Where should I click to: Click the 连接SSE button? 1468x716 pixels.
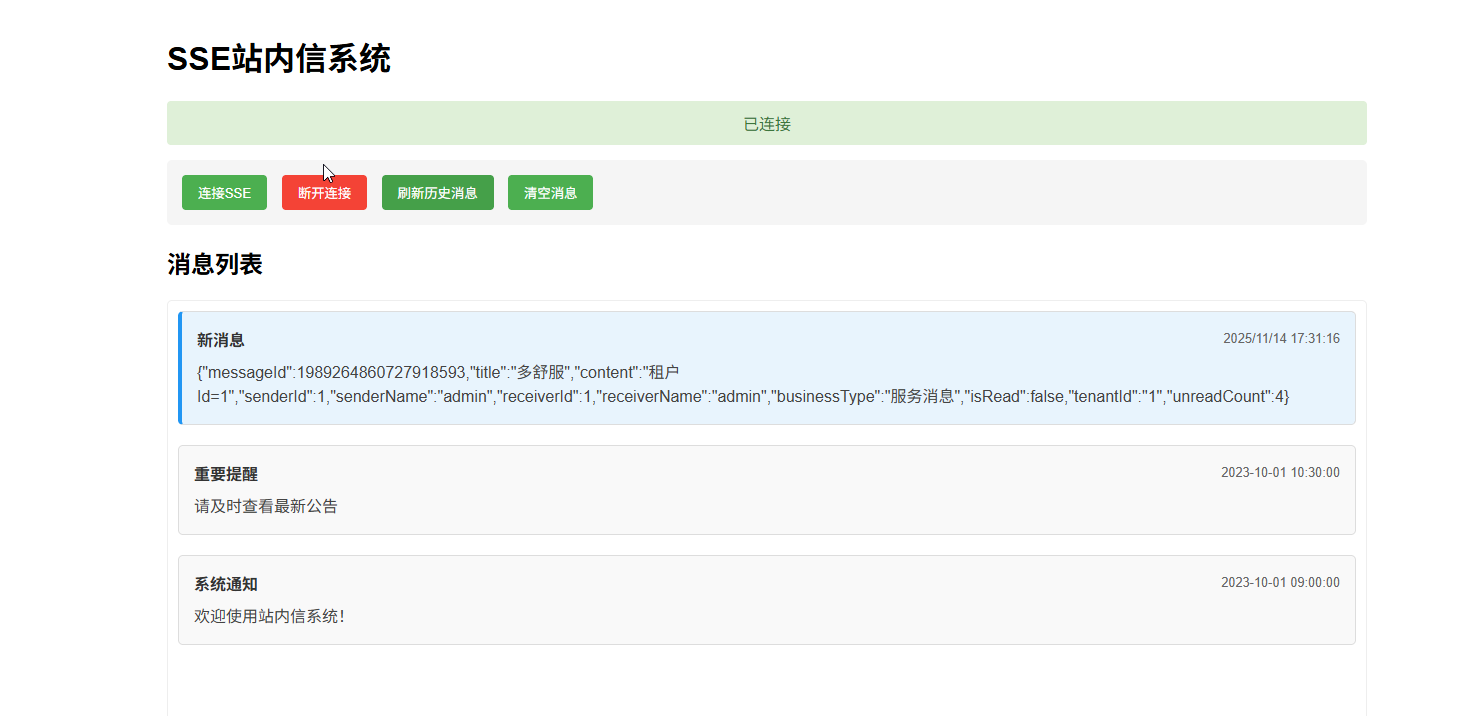click(x=224, y=193)
